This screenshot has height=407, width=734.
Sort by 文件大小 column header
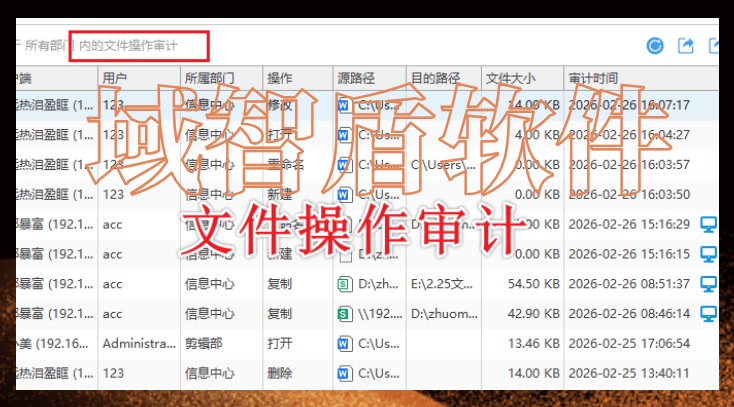point(522,78)
